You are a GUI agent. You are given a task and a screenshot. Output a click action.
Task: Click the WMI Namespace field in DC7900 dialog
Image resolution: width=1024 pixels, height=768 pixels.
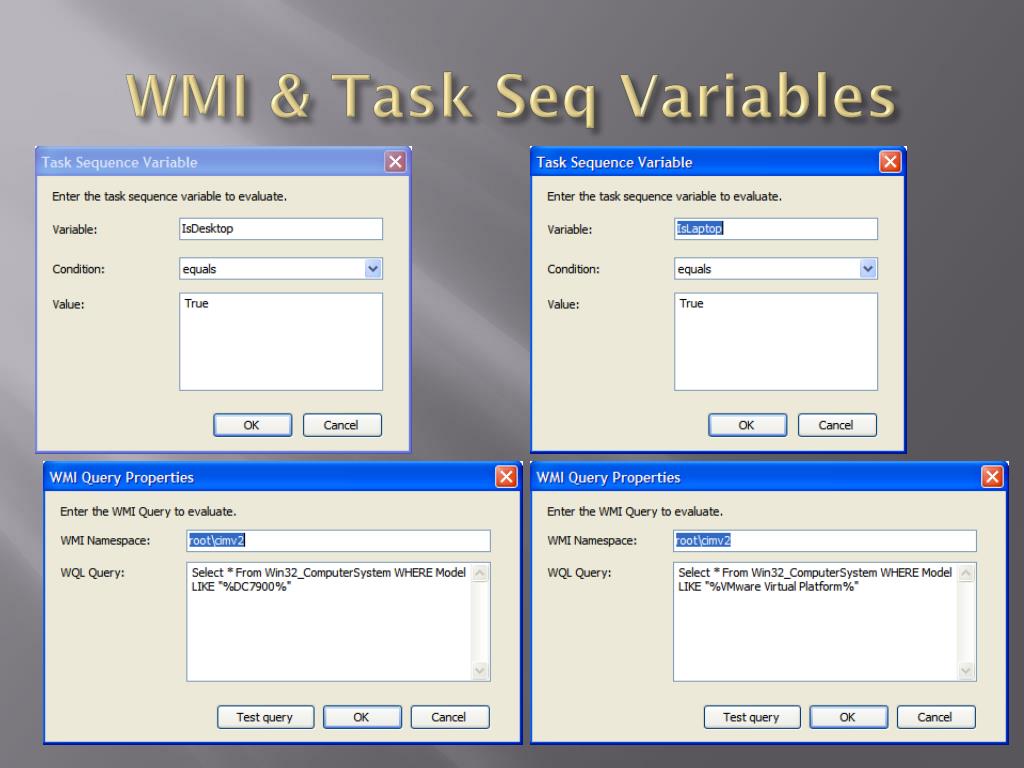pos(338,541)
